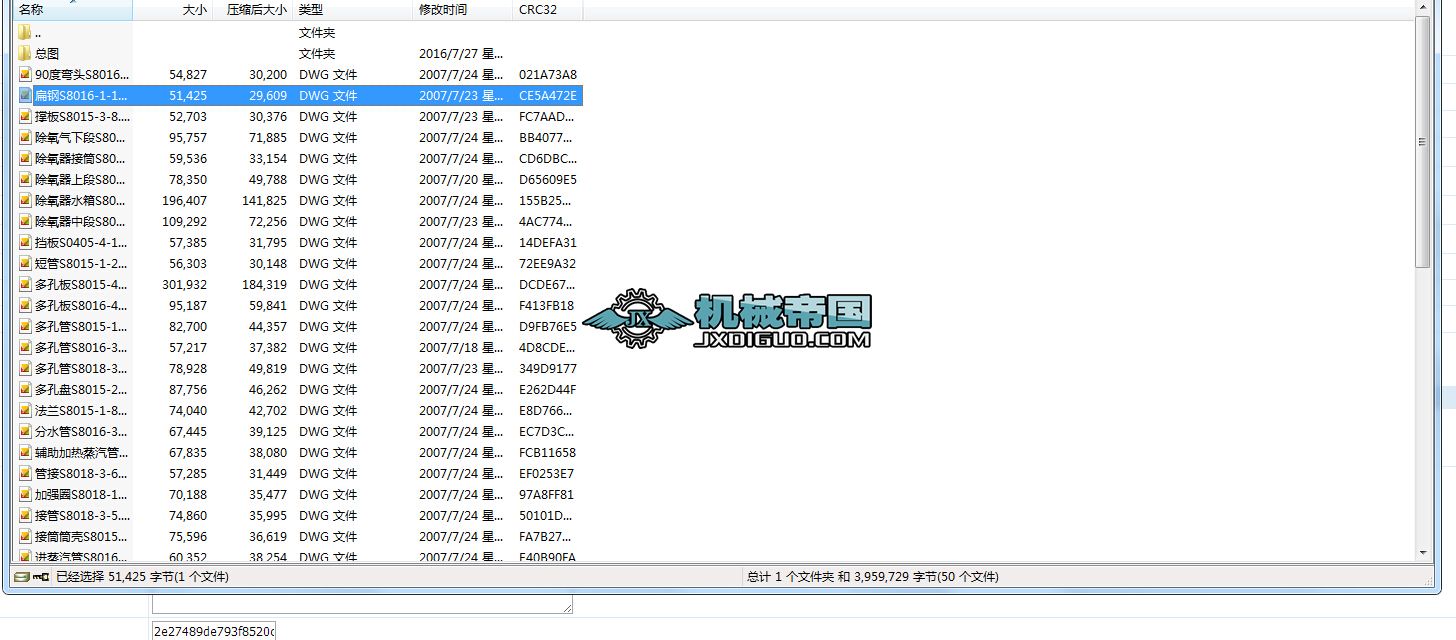Click the CRC32 value E262D44F
The height and width of the screenshot is (640, 1456).
[548, 390]
